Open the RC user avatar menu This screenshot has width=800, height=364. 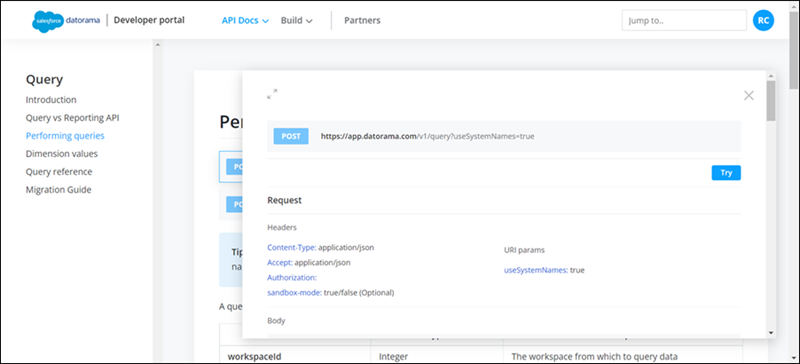click(x=763, y=20)
